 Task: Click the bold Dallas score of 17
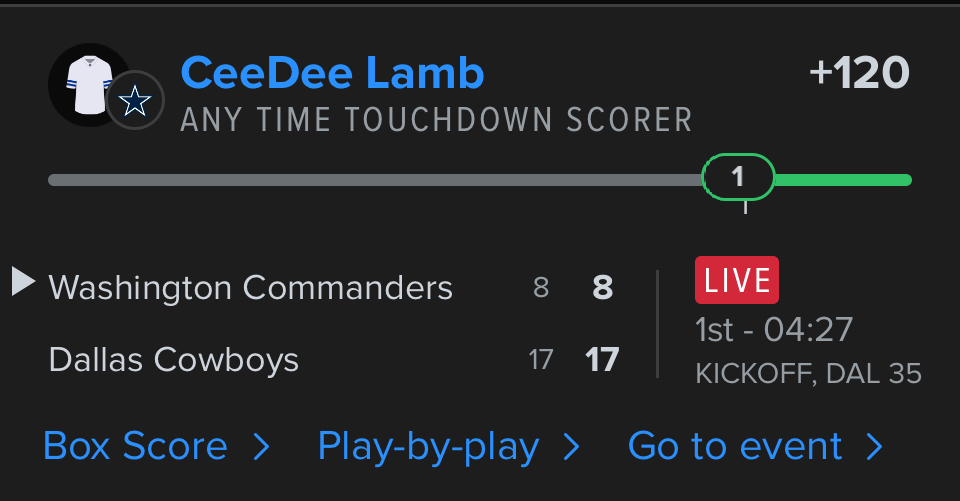pyautogui.click(x=602, y=359)
